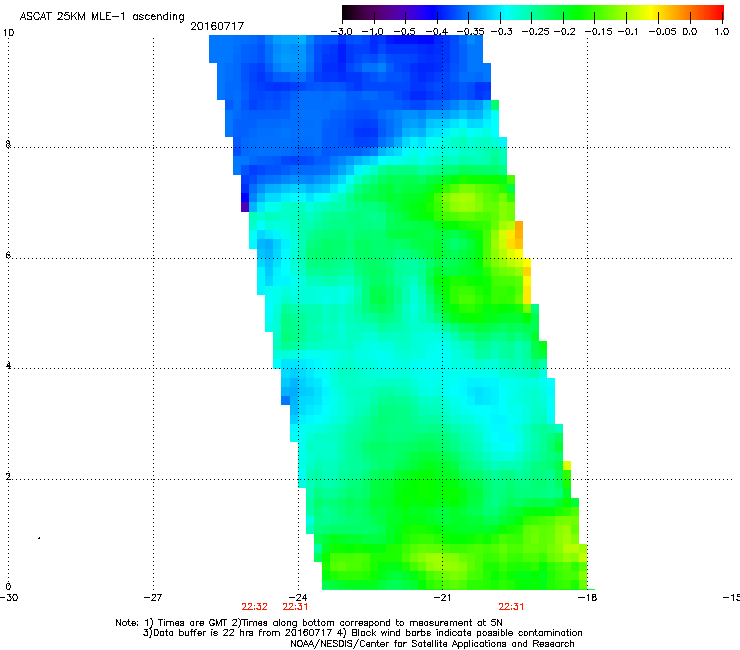Click the purple data cell on the swath's left edge
740x650 pixels.
[245, 207]
